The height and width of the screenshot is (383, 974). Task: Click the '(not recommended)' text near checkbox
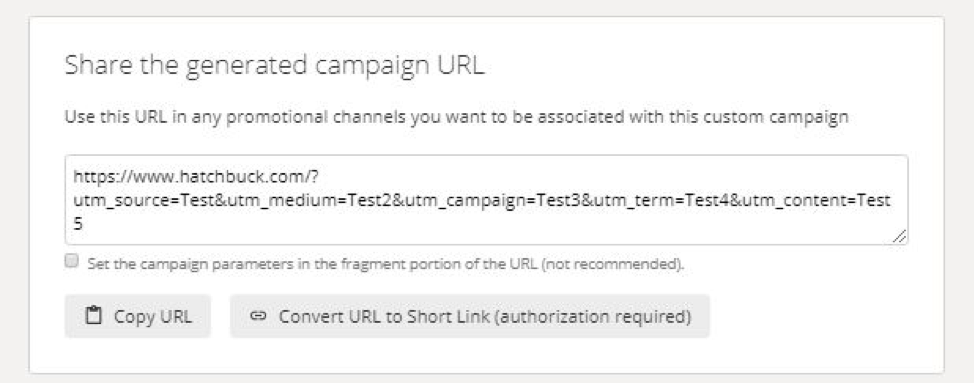(612, 264)
